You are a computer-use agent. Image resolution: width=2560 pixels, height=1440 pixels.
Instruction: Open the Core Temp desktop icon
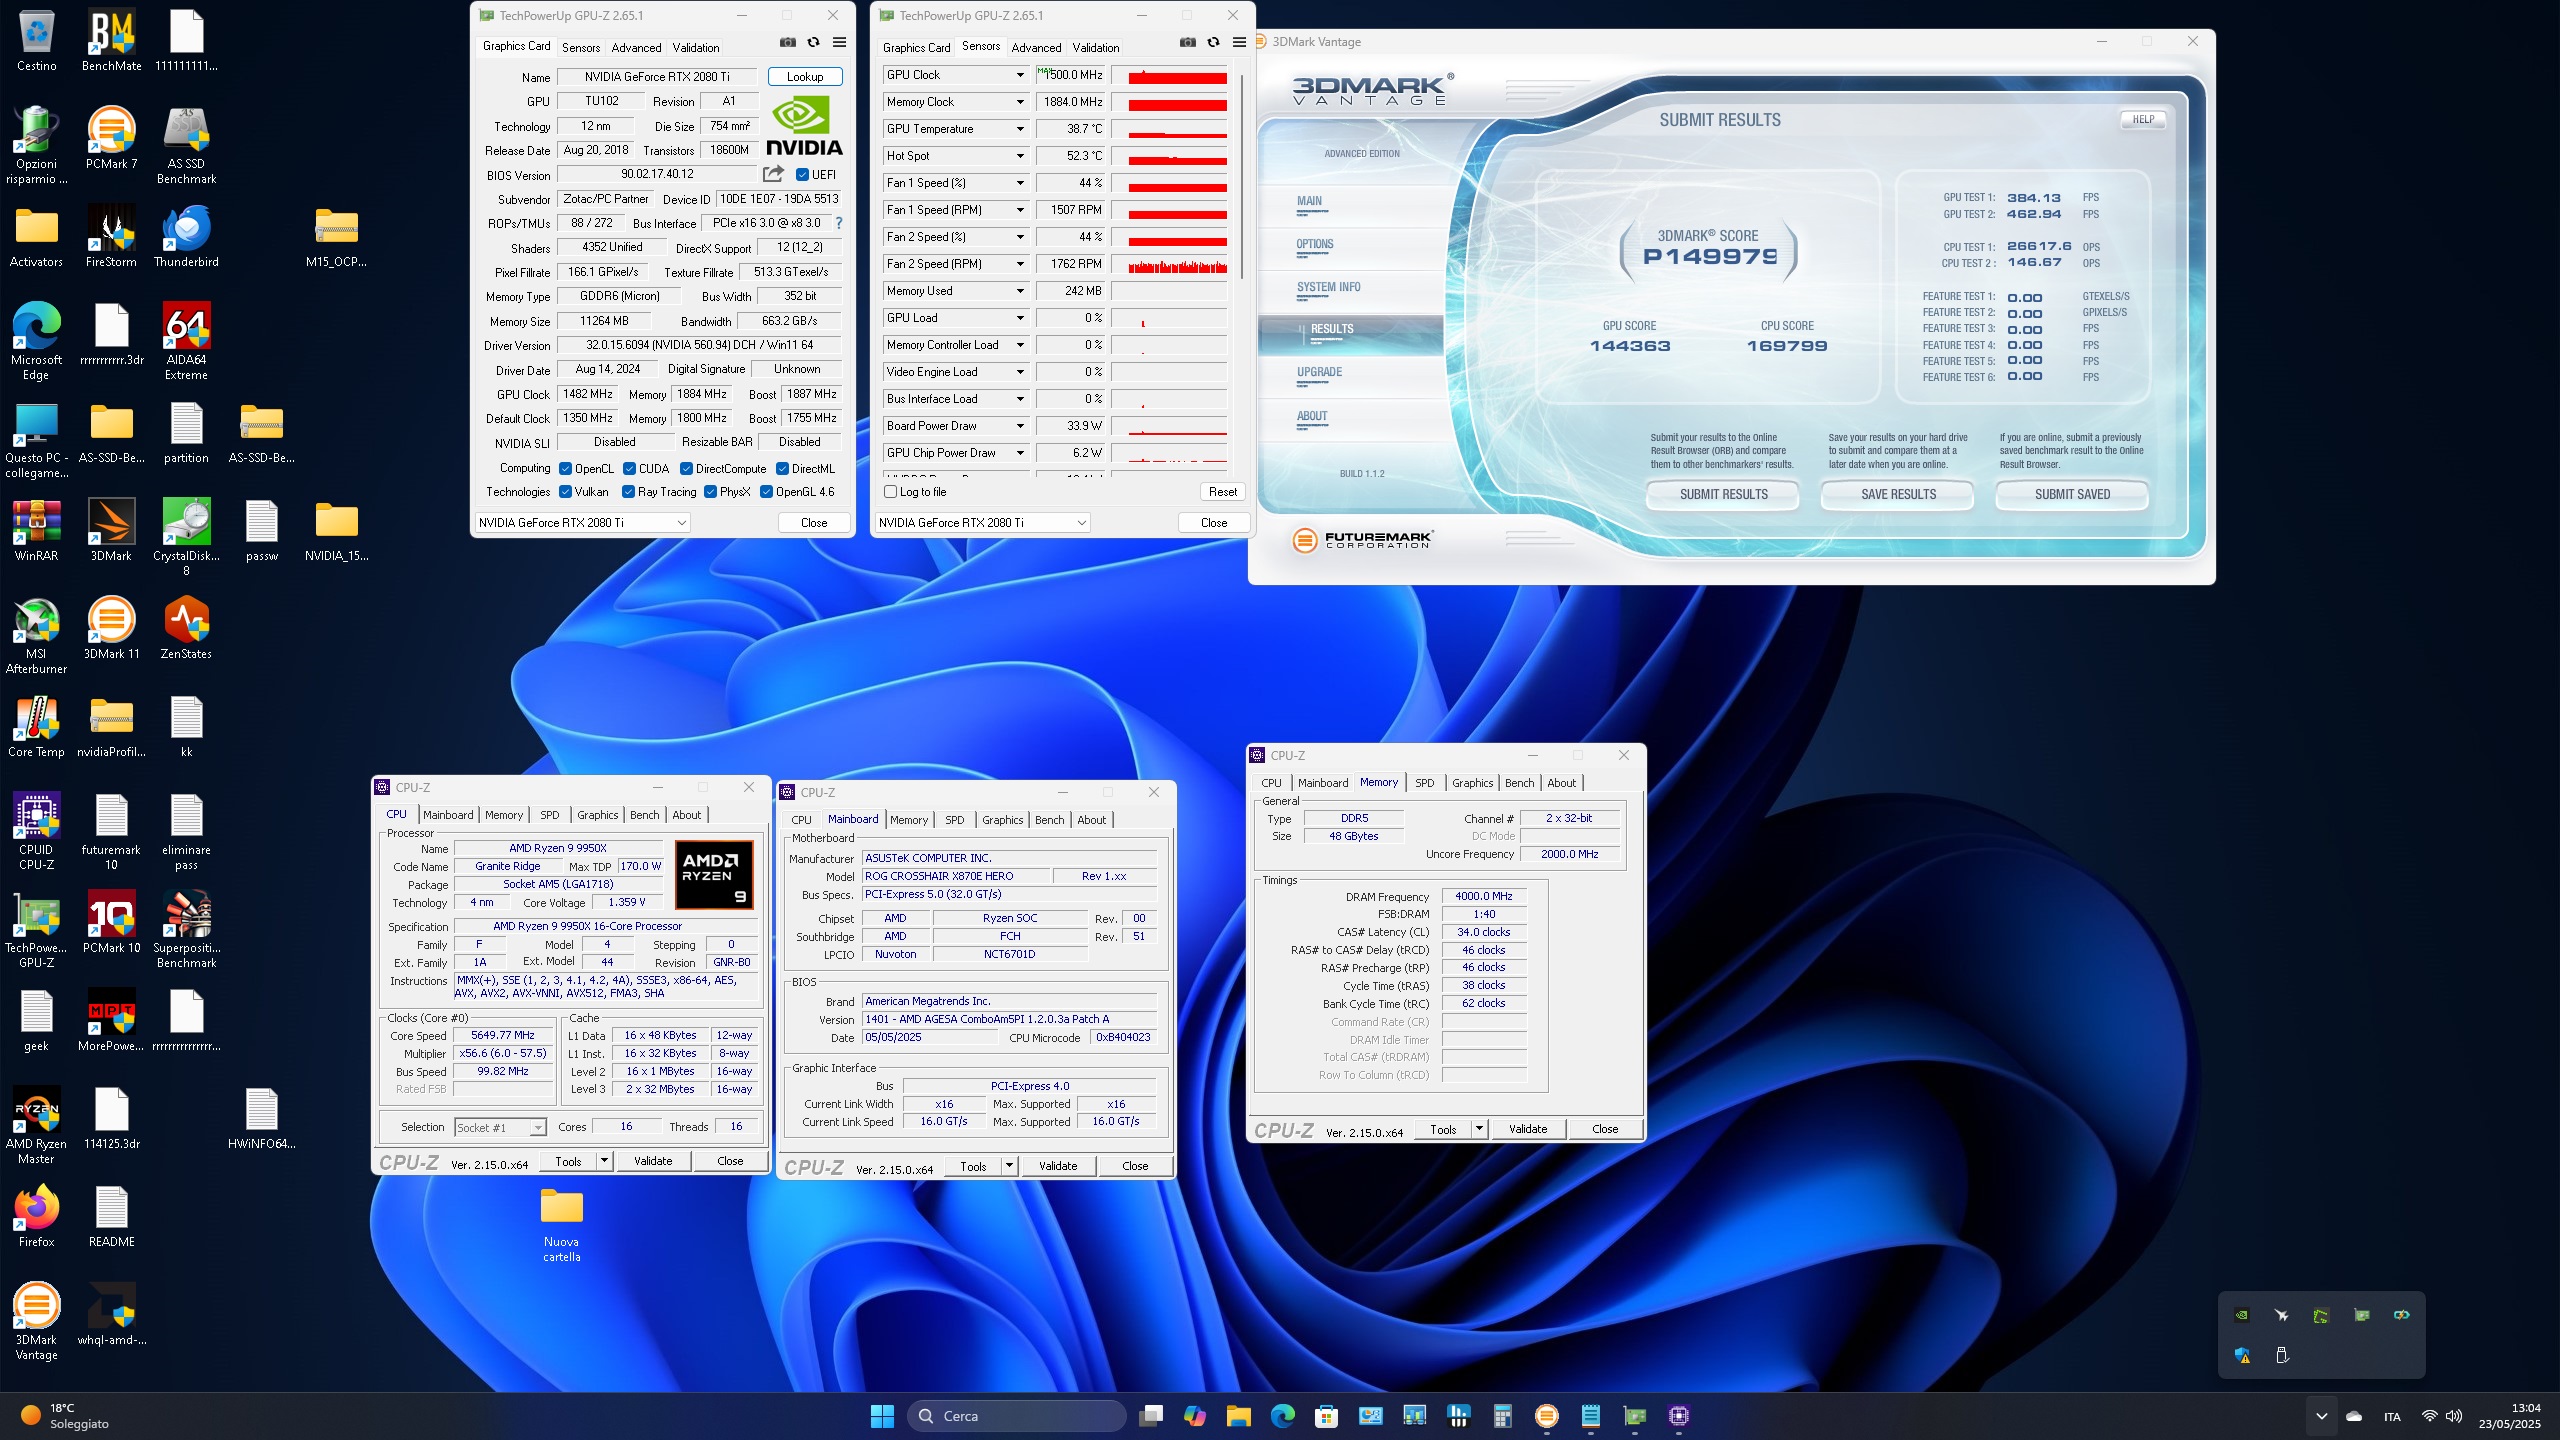click(x=36, y=727)
